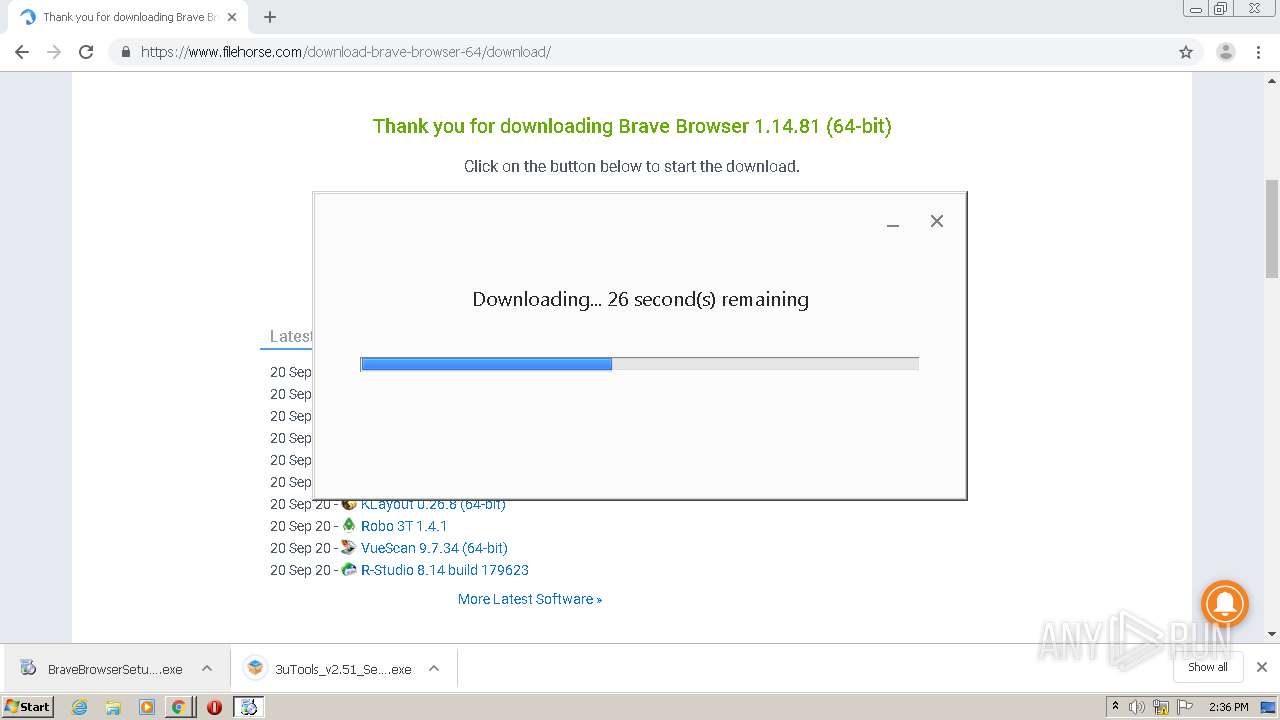Open the red Opera-style taskbar icon
The height and width of the screenshot is (720, 1280).
tap(214, 707)
